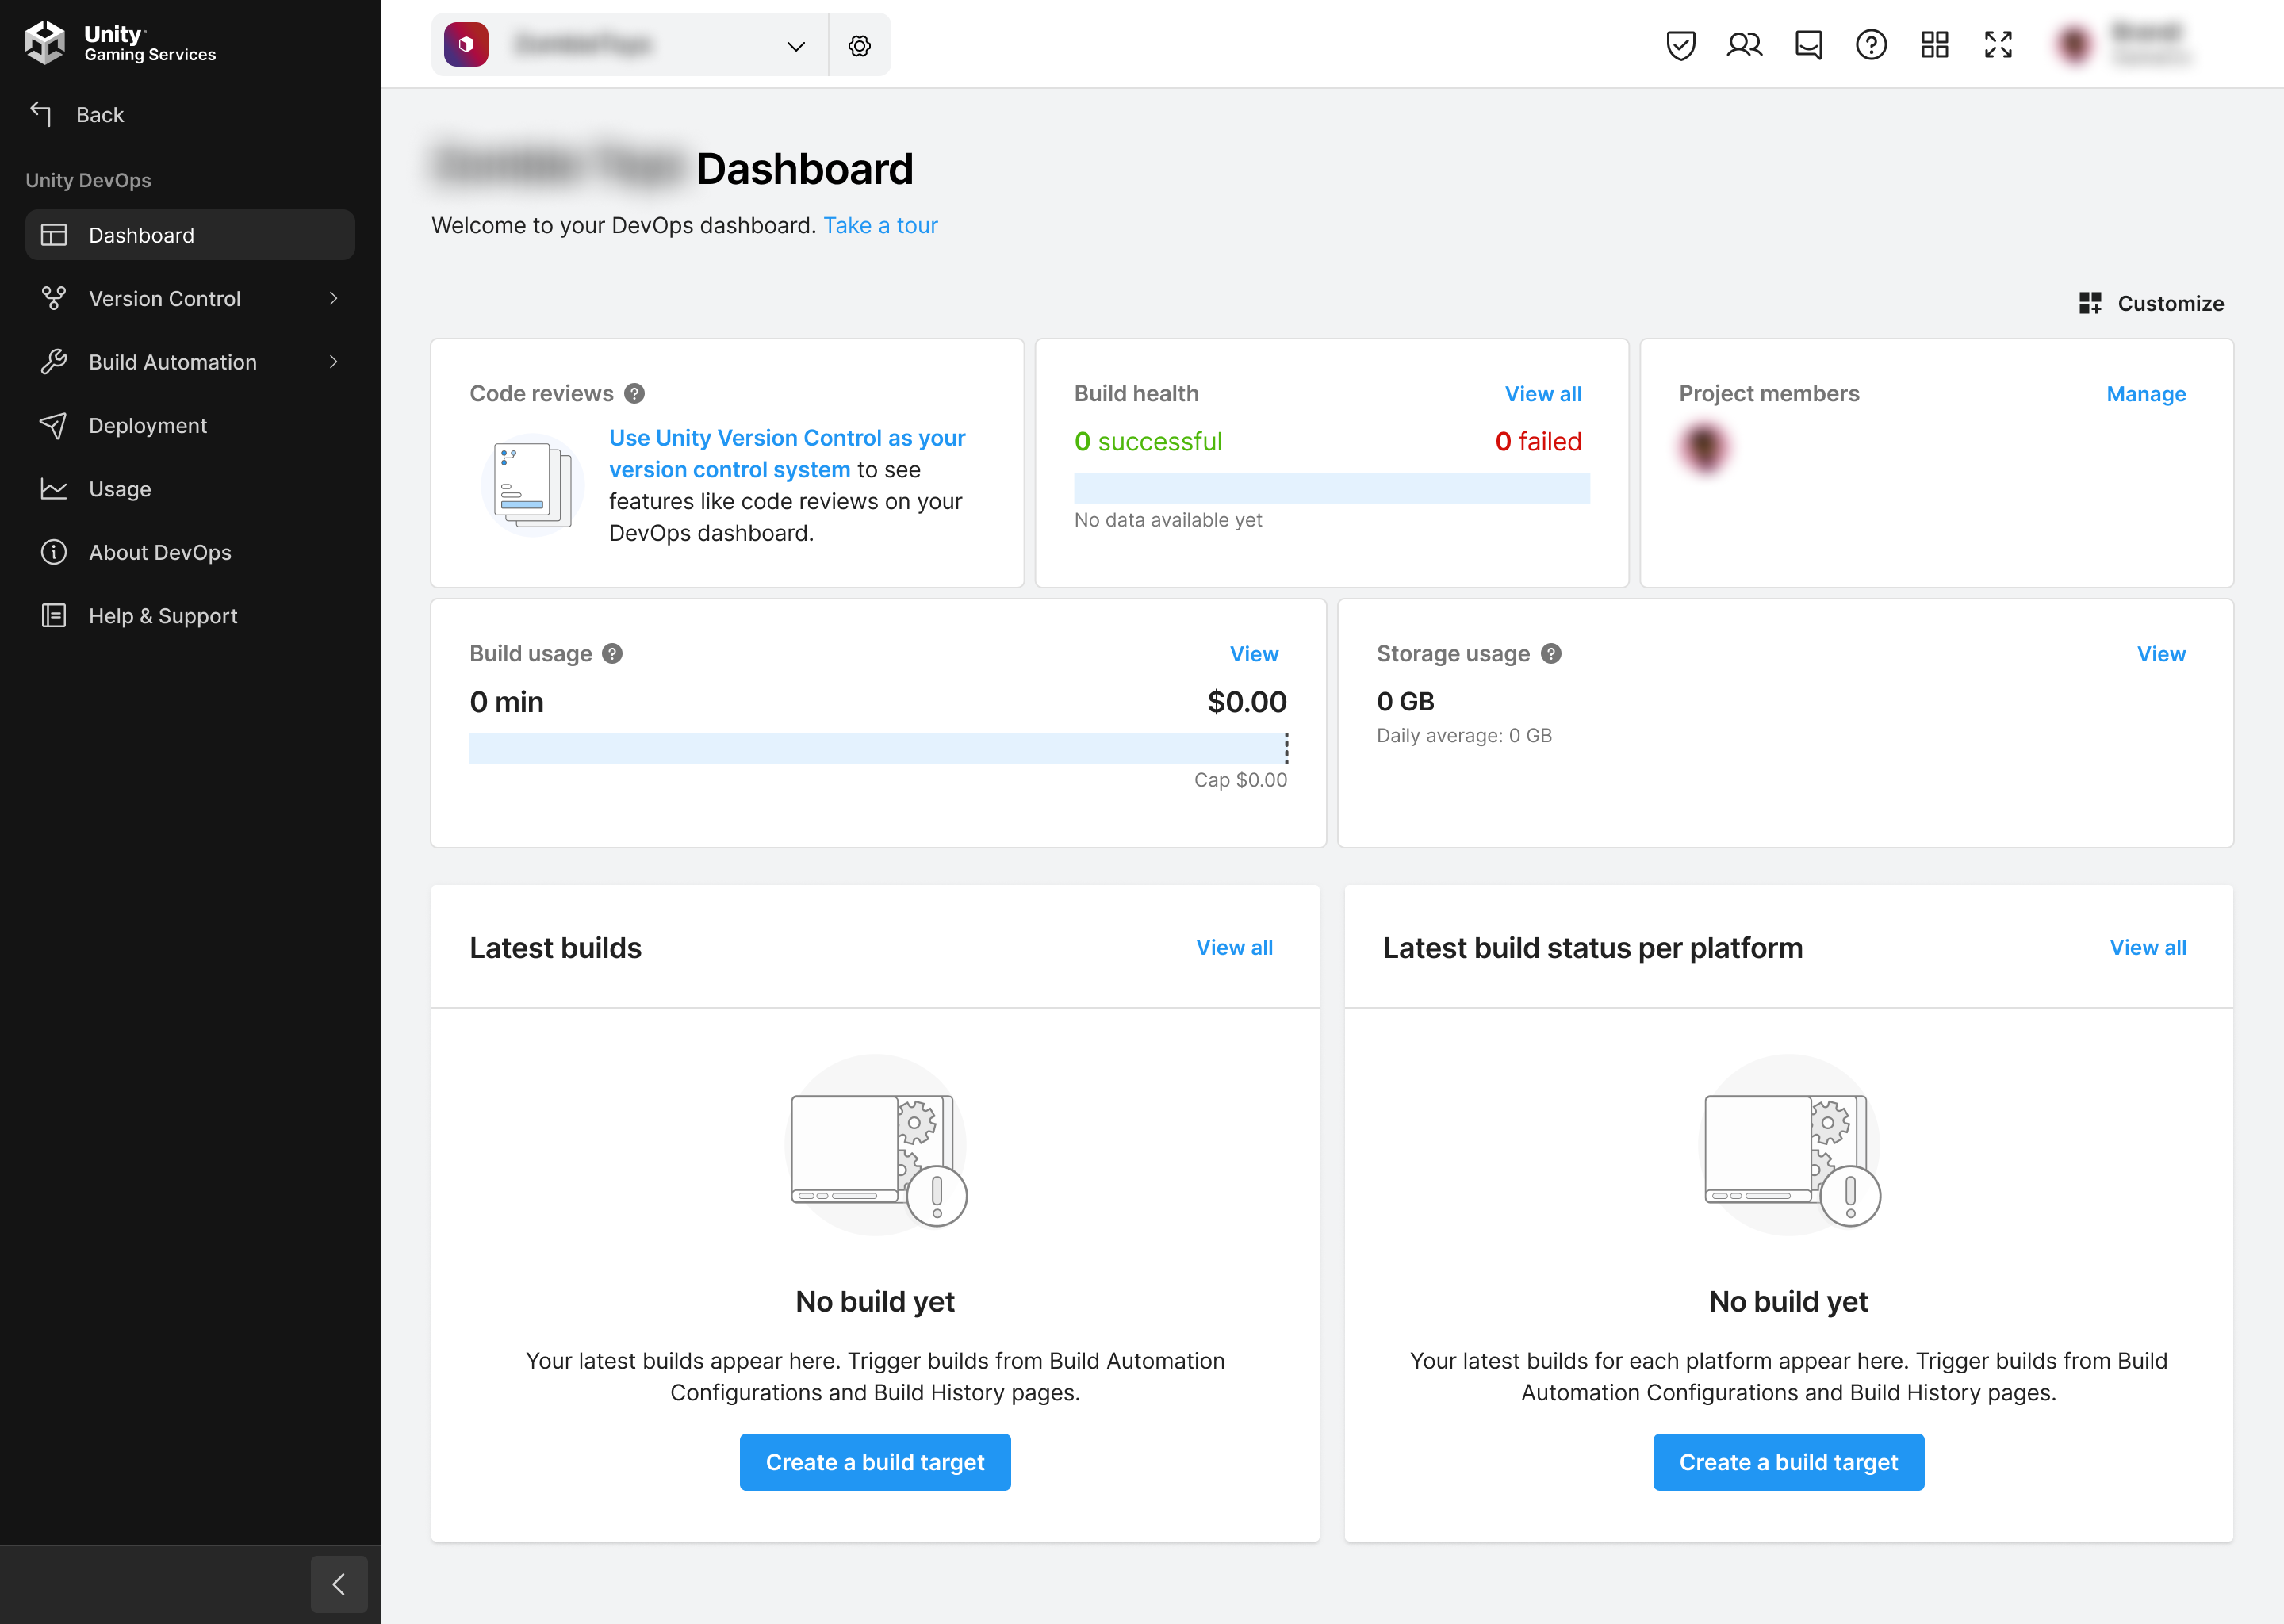Click the Build usage progress bar
Image resolution: width=2284 pixels, height=1624 pixels.
tap(877, 748)
